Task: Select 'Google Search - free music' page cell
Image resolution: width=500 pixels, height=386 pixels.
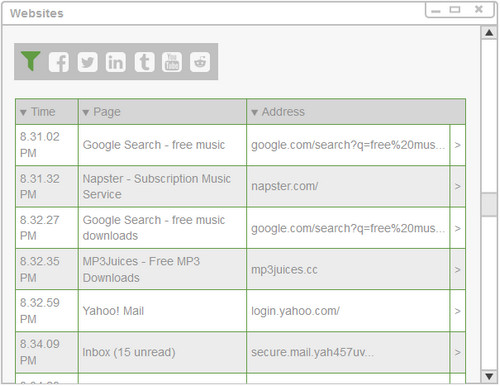Action: click(x=163, y=145)
